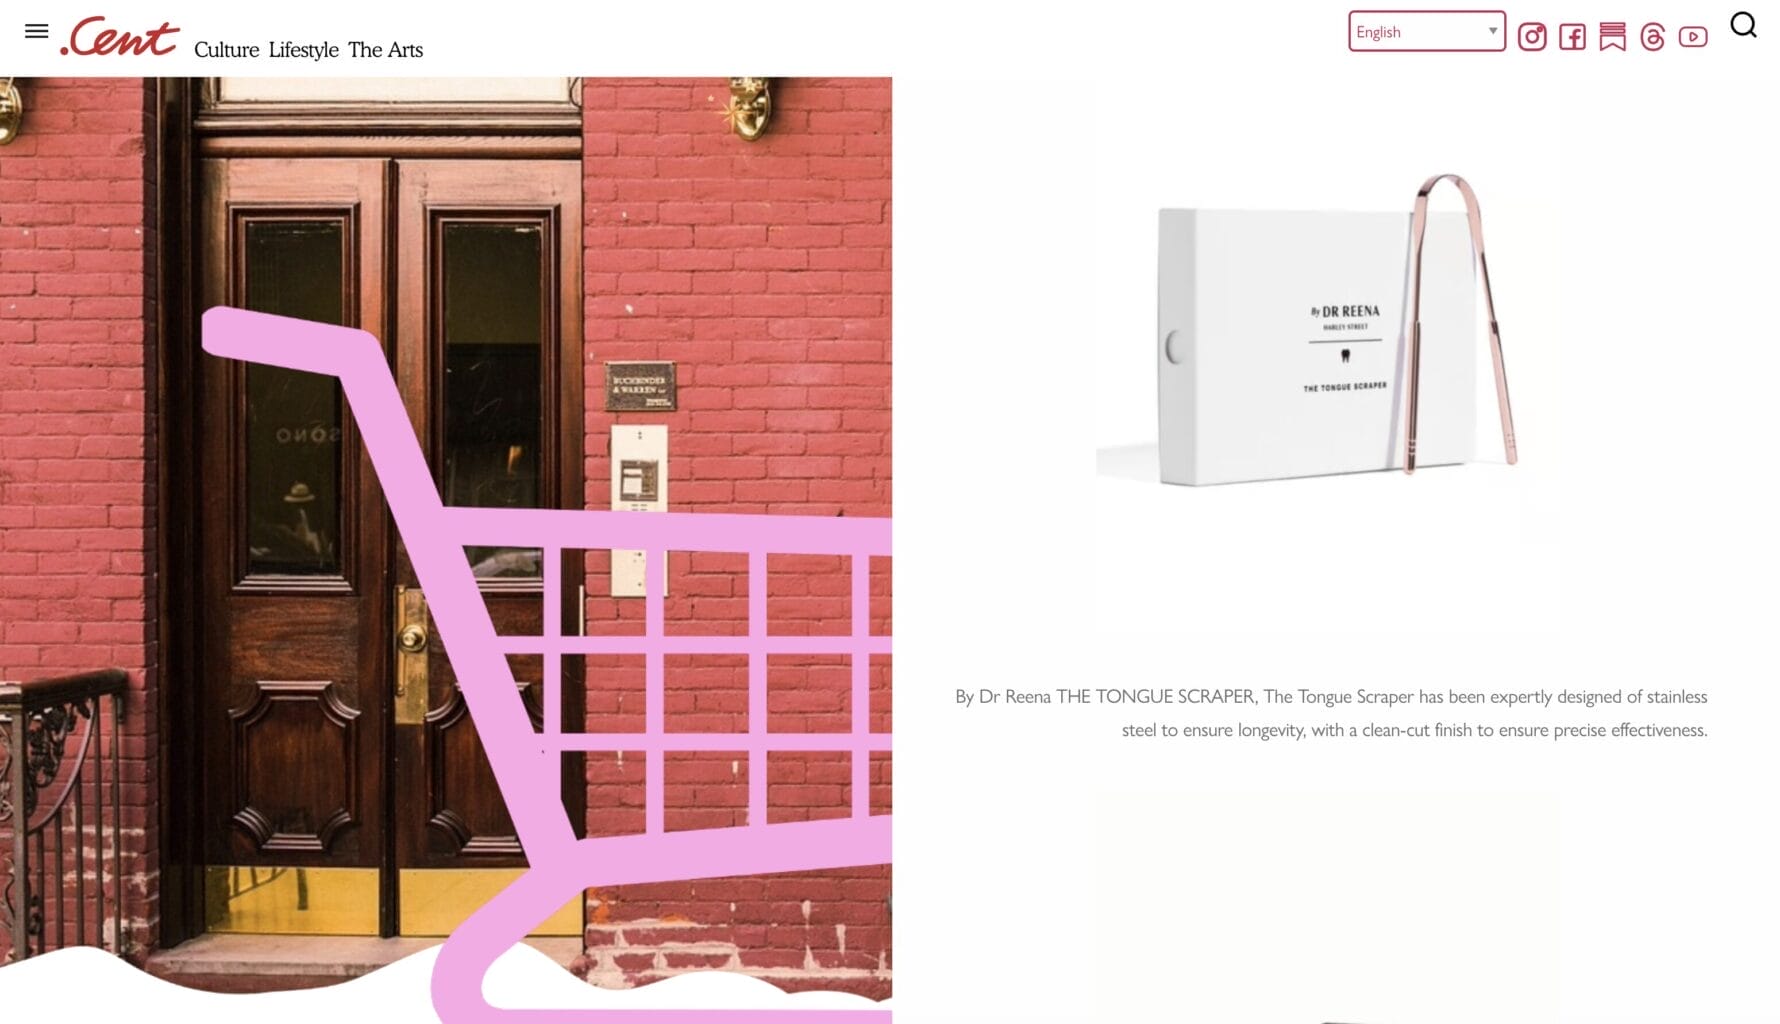This screenshot has height=1024, width=1780.
Task: Open the next product image below description
Action: [1327, 907]
